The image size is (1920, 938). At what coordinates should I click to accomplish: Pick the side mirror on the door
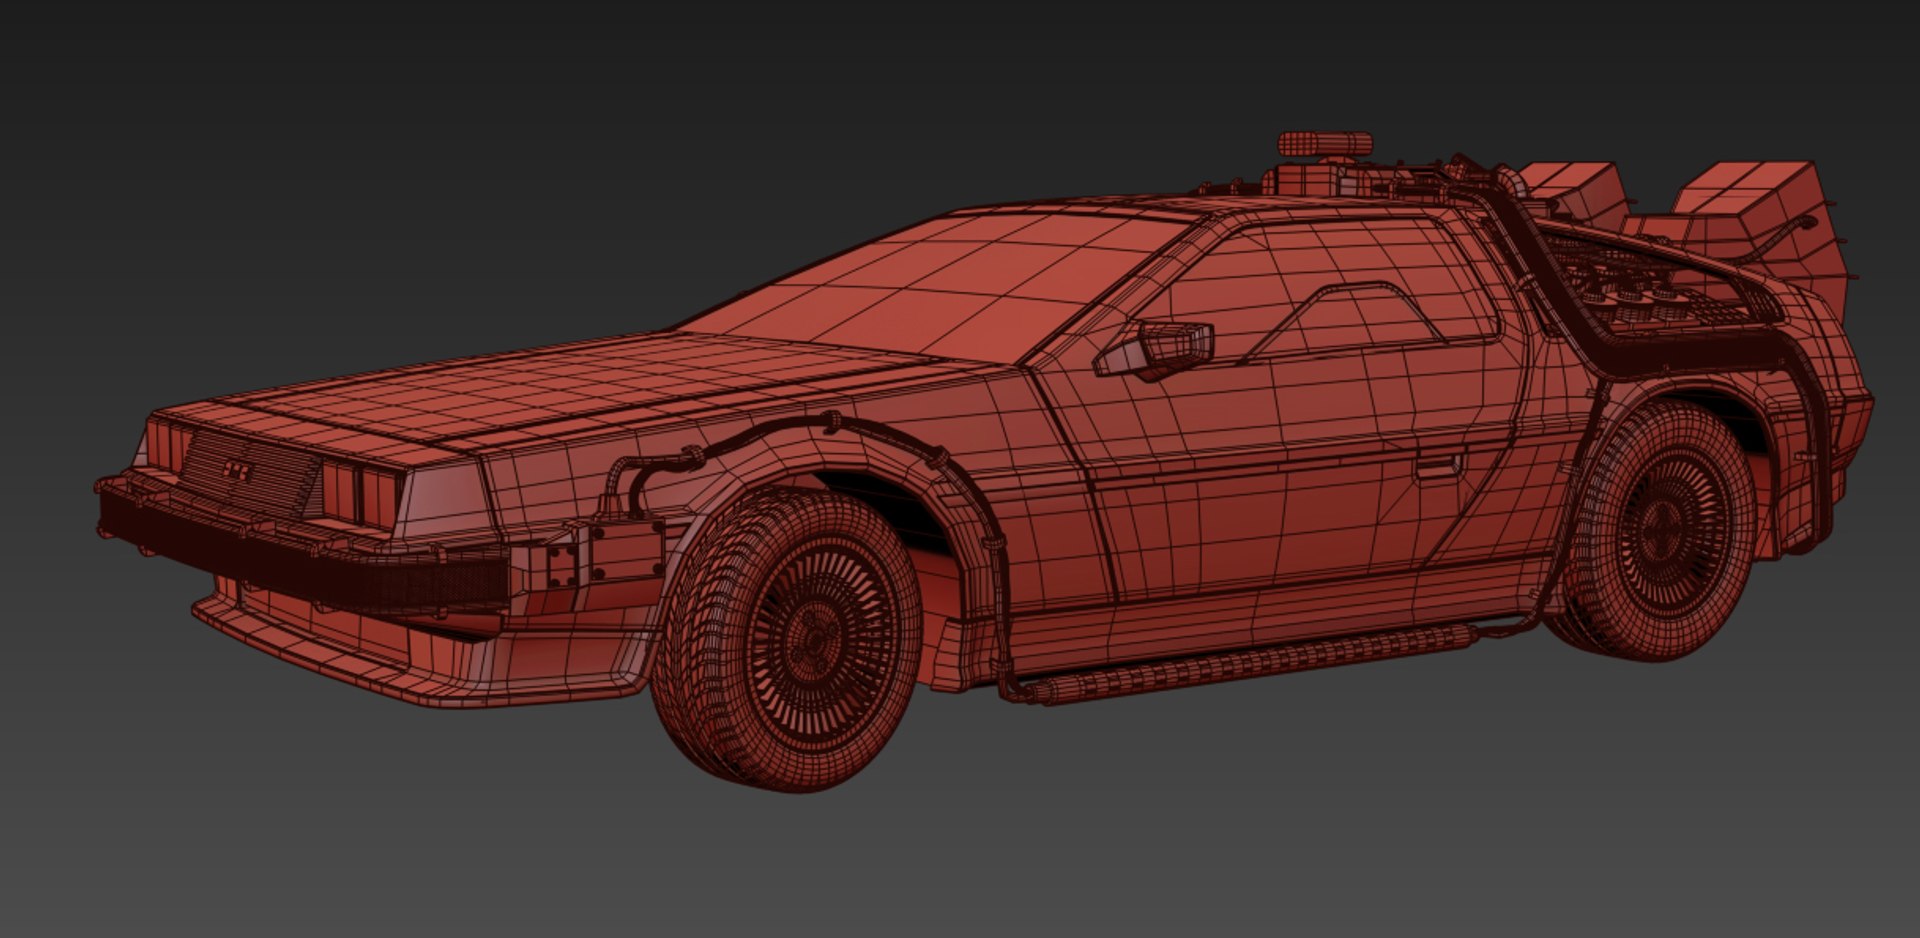pos(1156,348)
